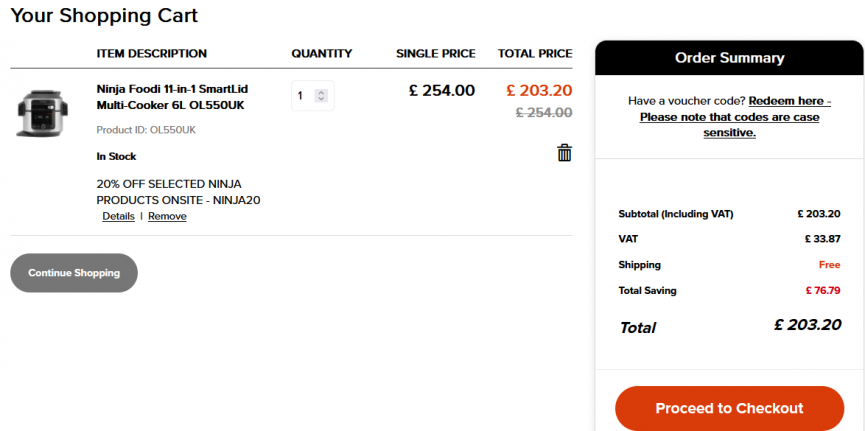
Task: Open the Ninja Foodi product thumbnail
Action: point(40,113)
